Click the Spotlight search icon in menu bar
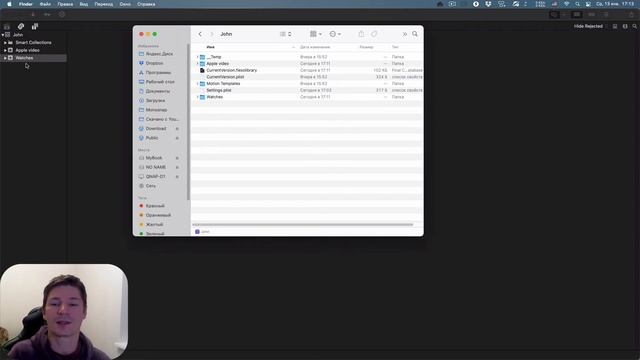Image resolution: width=640 pixels, height=360 pixels. (x=578, y=4)
